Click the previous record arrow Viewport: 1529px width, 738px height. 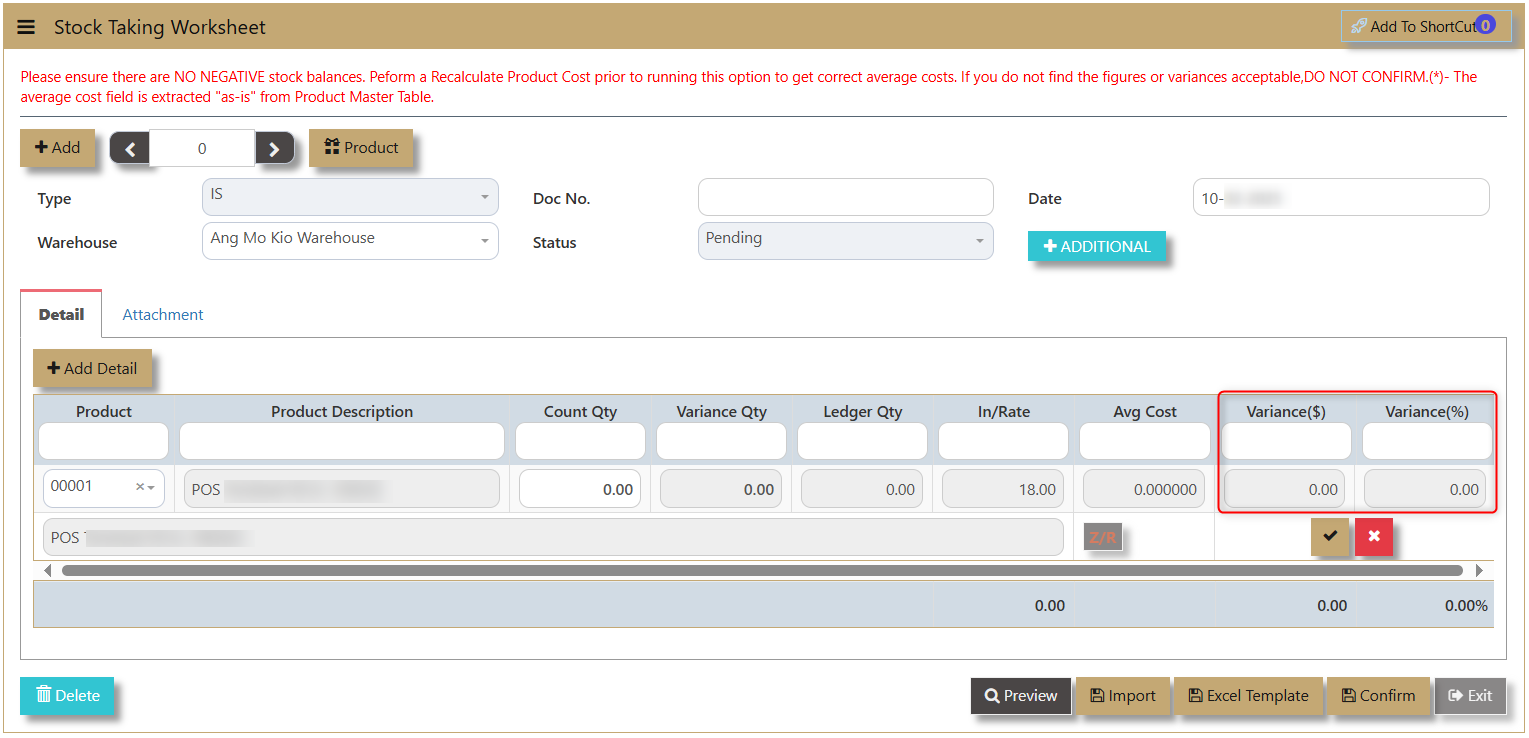coord(129,149)
